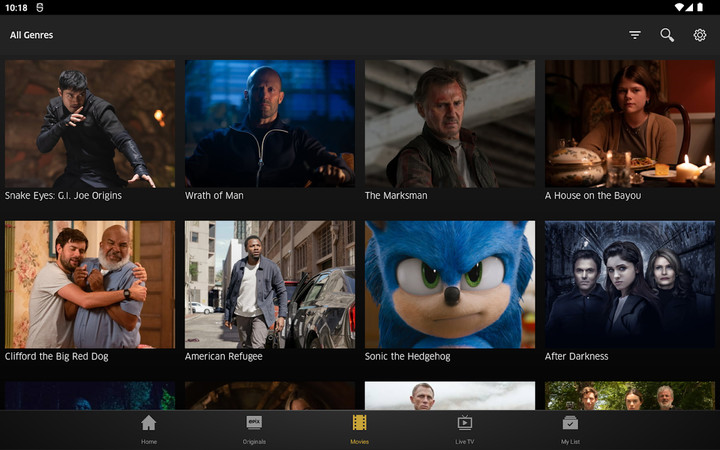Open the filter/sort icon in top bar
The image size is (720, 450).
pyautogui.click(x=635, y=35)
